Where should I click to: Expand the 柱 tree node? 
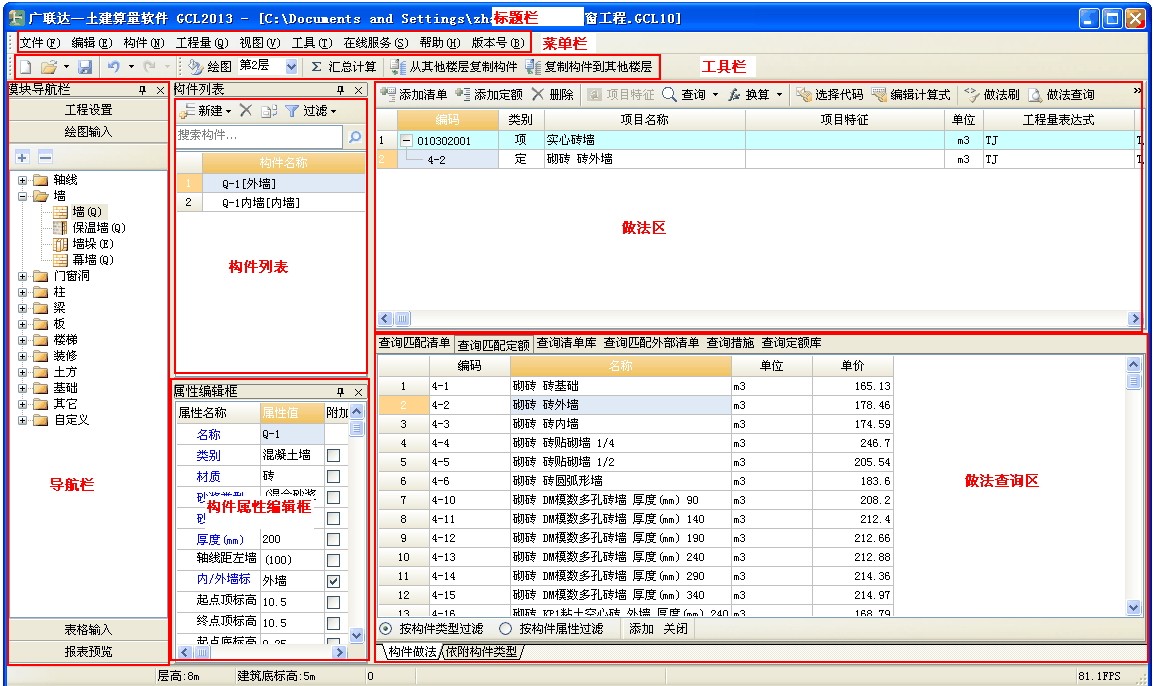click(x=22, y=293)
